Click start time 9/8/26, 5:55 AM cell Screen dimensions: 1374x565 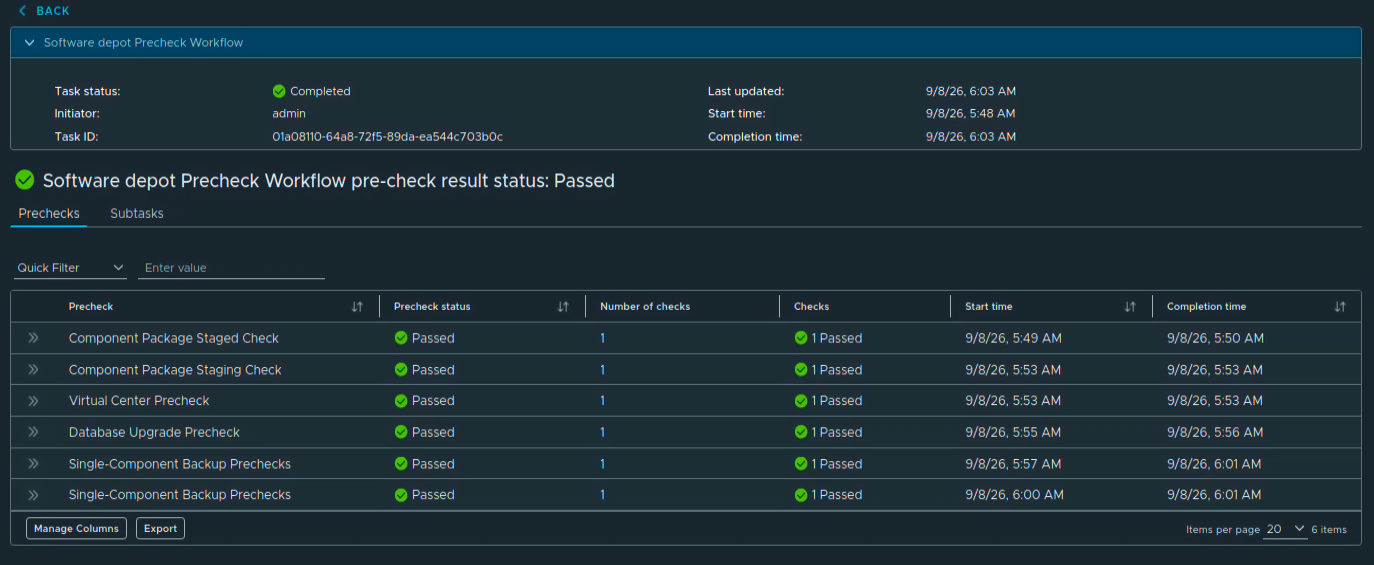tap(1013, 432)
